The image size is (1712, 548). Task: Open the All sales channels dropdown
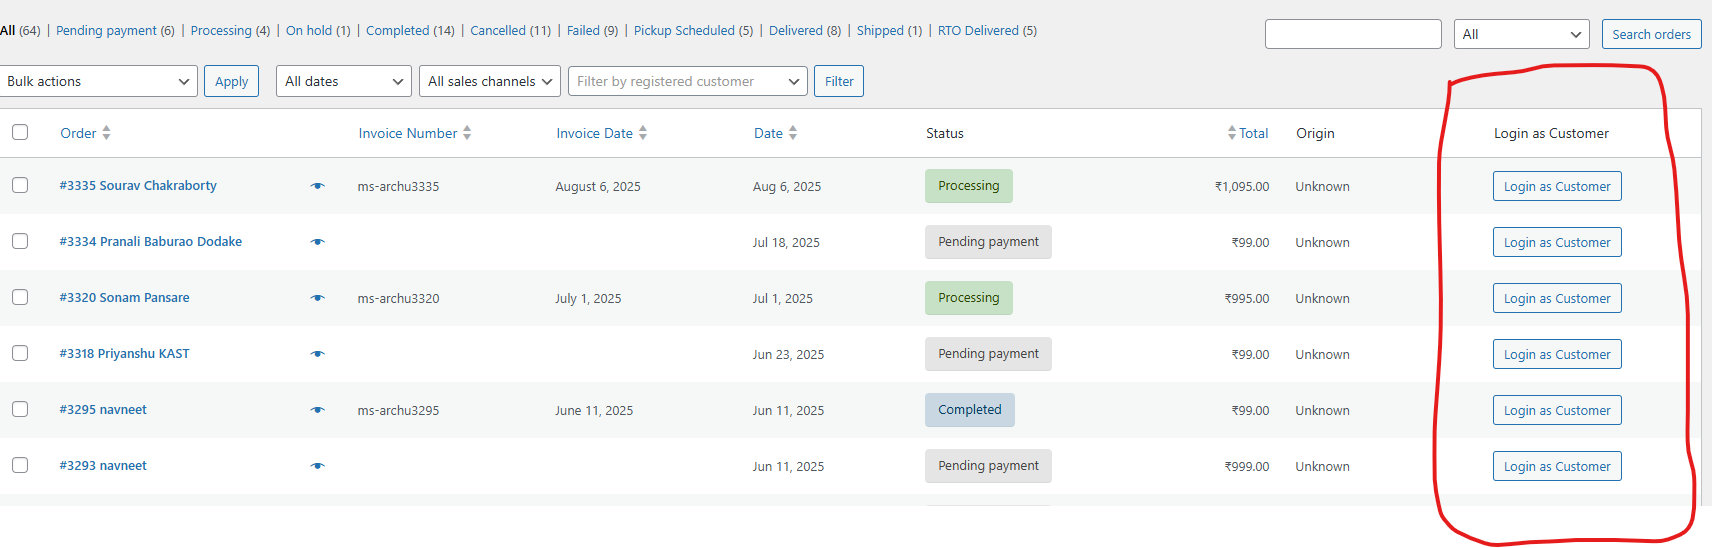click(489, 81)
